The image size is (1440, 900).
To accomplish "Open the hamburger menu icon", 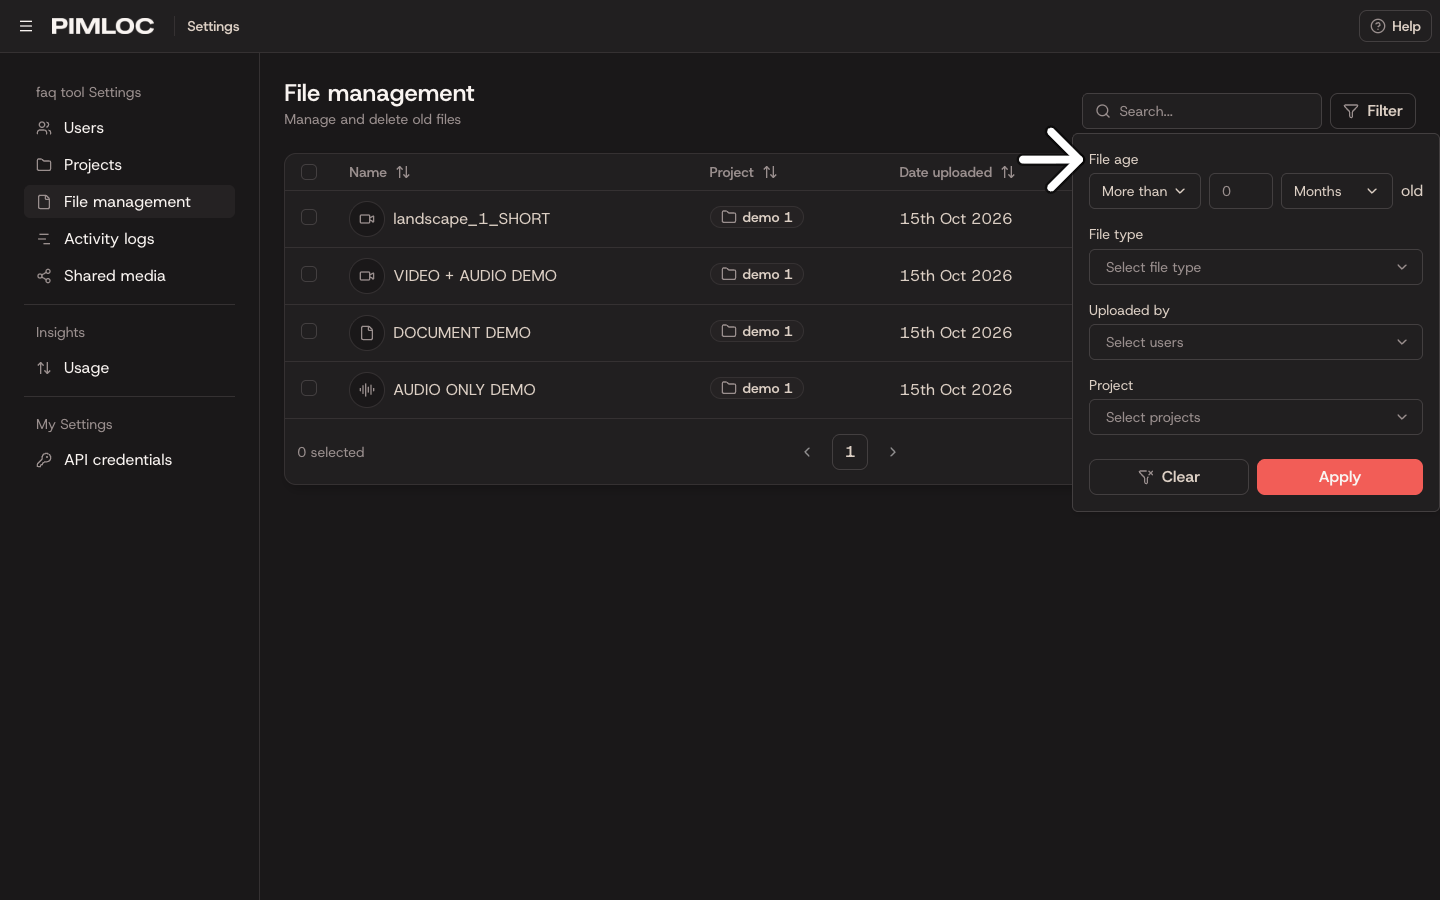I will [26, 26].
